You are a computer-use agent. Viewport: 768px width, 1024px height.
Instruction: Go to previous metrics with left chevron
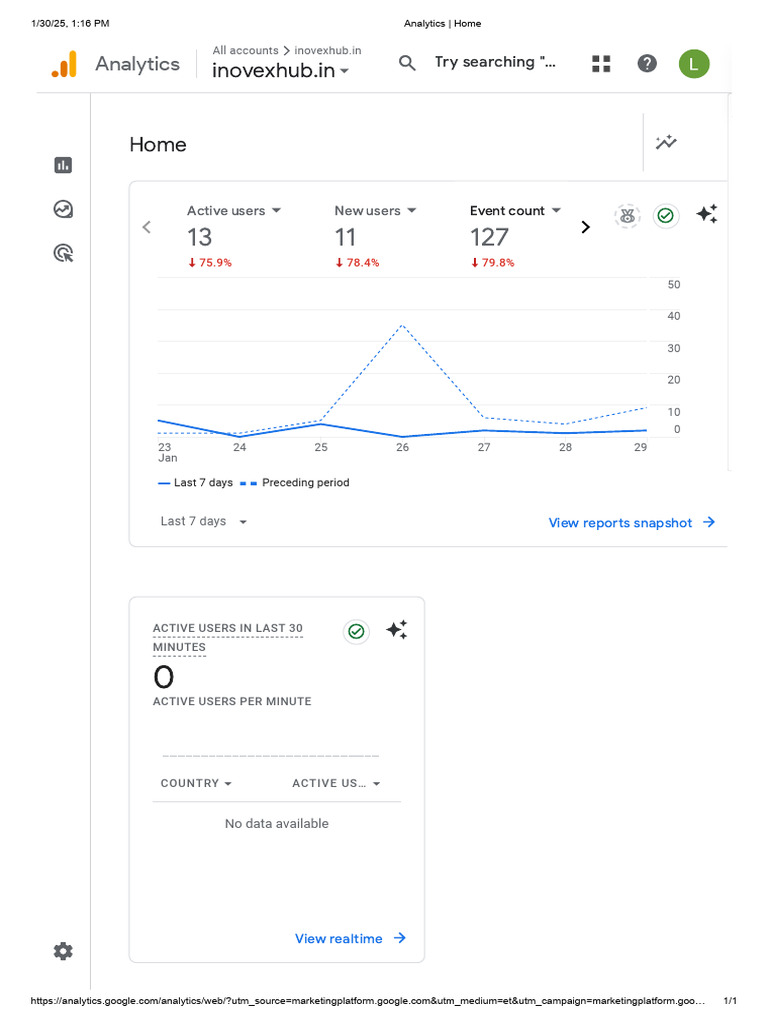point(146,227)
